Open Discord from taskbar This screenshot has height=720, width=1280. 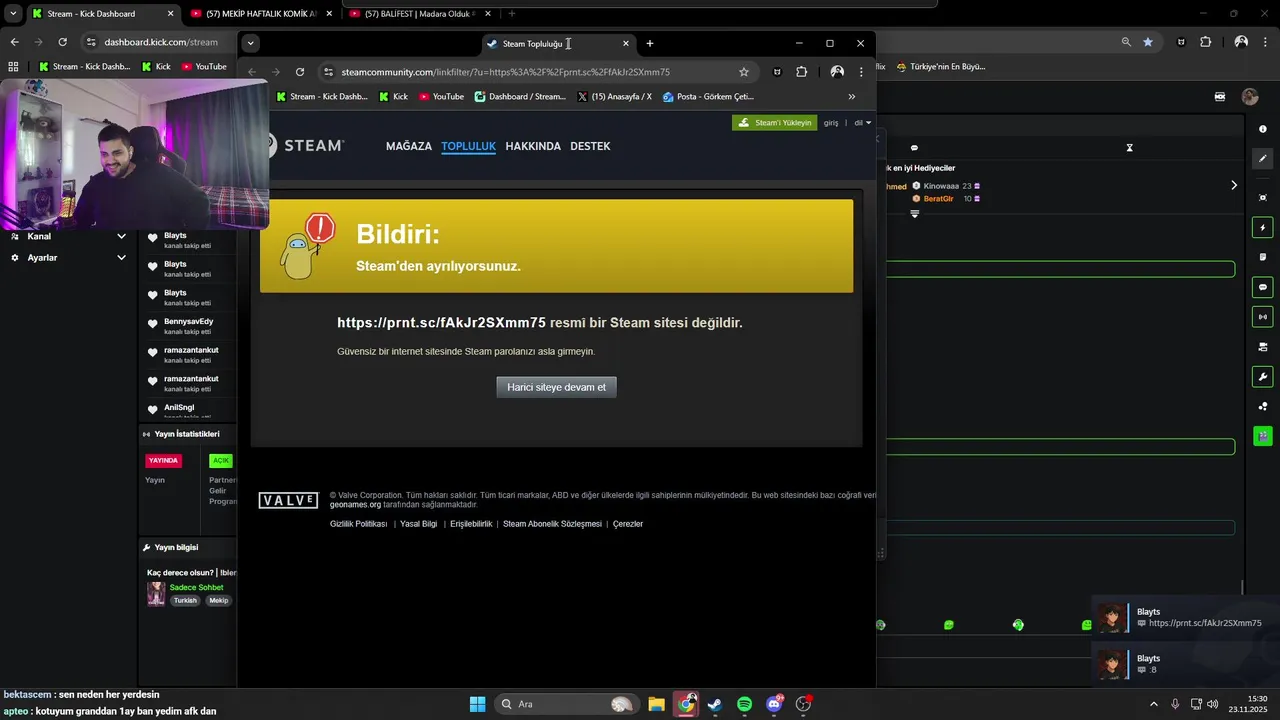pyautogui.click(x=774, y=704)
